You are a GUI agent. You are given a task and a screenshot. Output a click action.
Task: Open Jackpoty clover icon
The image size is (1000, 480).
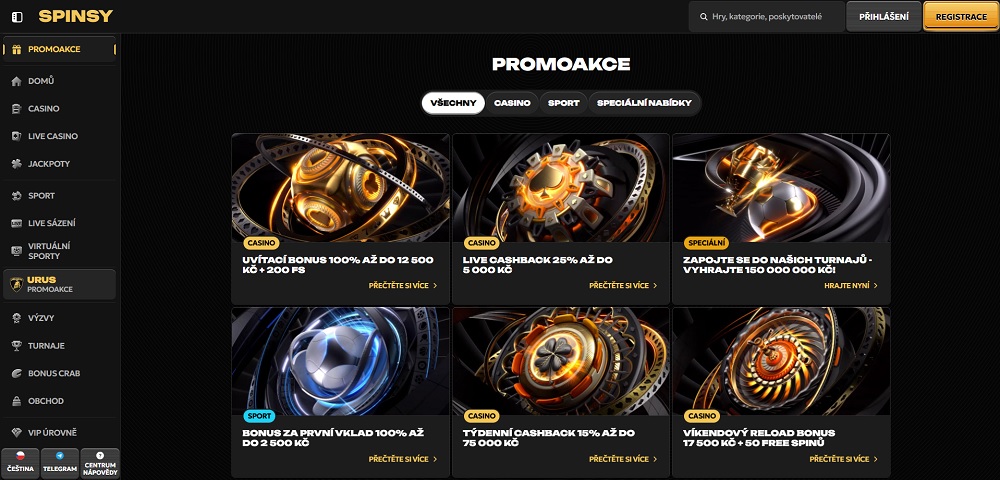pos(17,164)
